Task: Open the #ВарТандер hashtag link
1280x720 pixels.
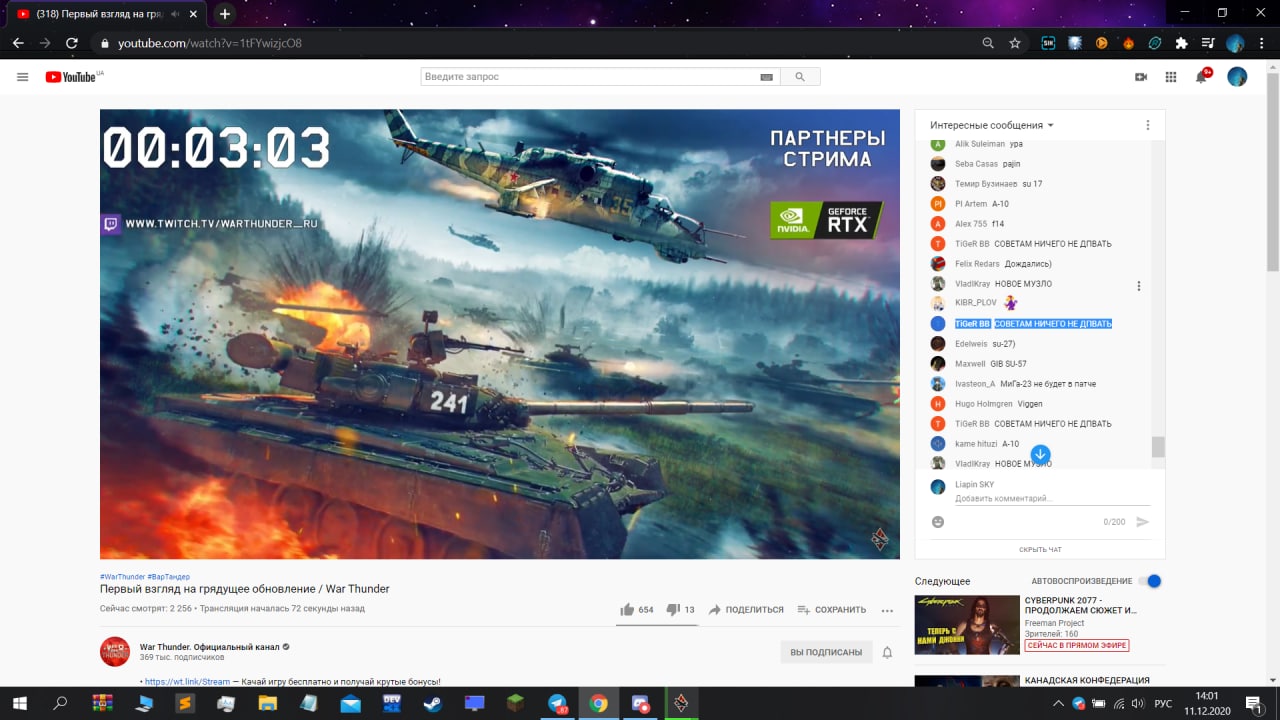Action: [x=169, y=577]
